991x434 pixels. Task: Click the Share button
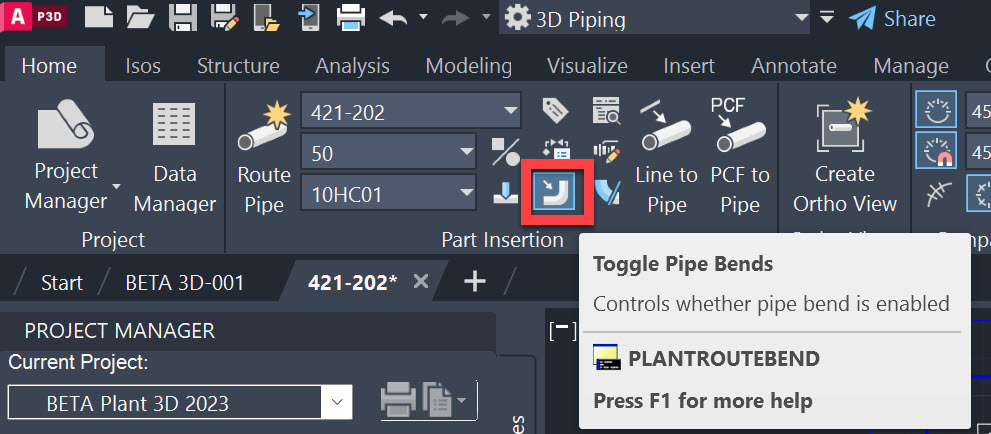(x=892, y=18)
